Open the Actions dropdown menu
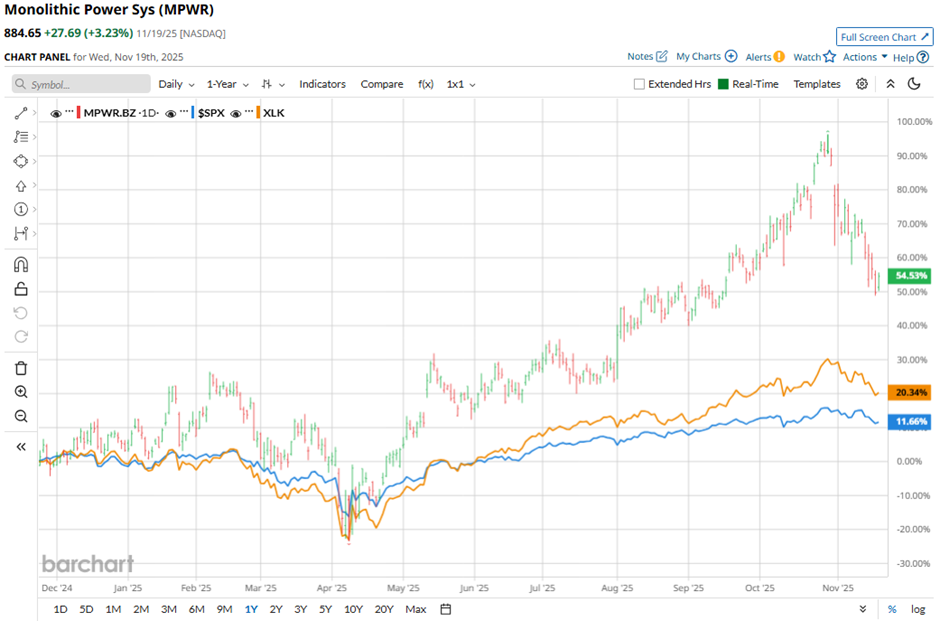The width and height of the screenshot is (940, 621). pyautogui.click(x=865, y=57)
